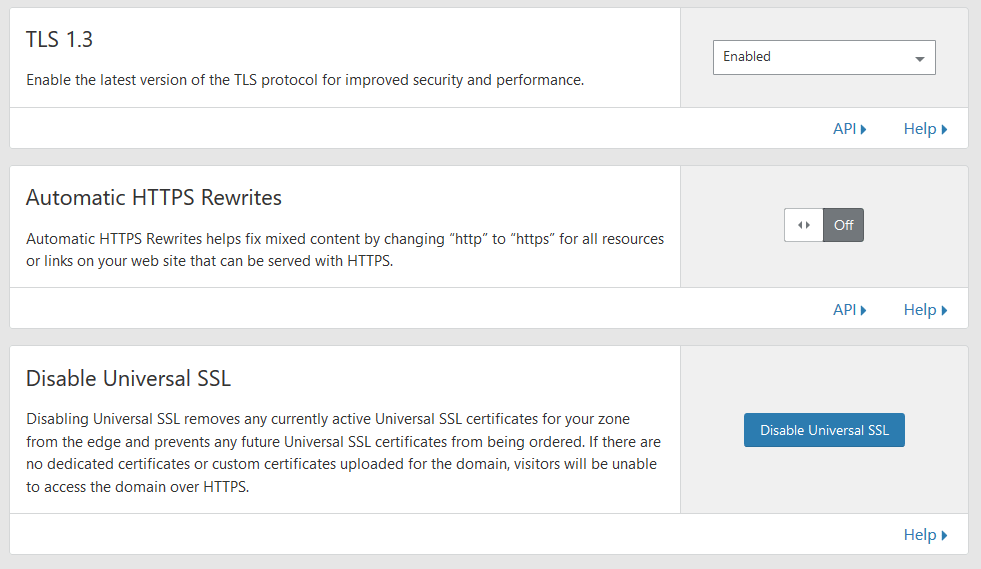Click the Help arrow icon in the HTTPS Rewrites card
Viewport: 981px width, 569px height.
tap(944, 310)
